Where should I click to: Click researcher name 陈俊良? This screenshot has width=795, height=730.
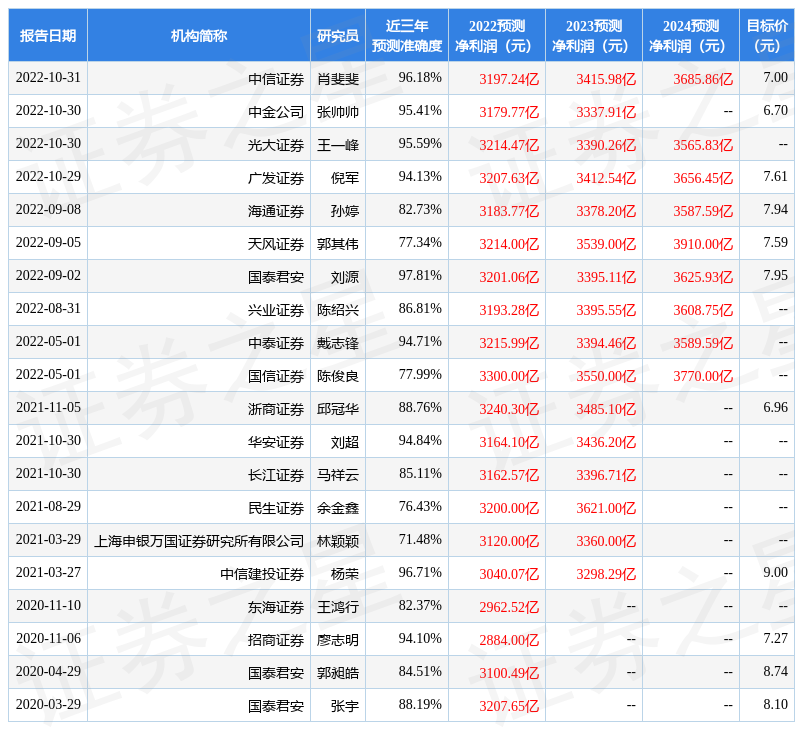point(338,376)
